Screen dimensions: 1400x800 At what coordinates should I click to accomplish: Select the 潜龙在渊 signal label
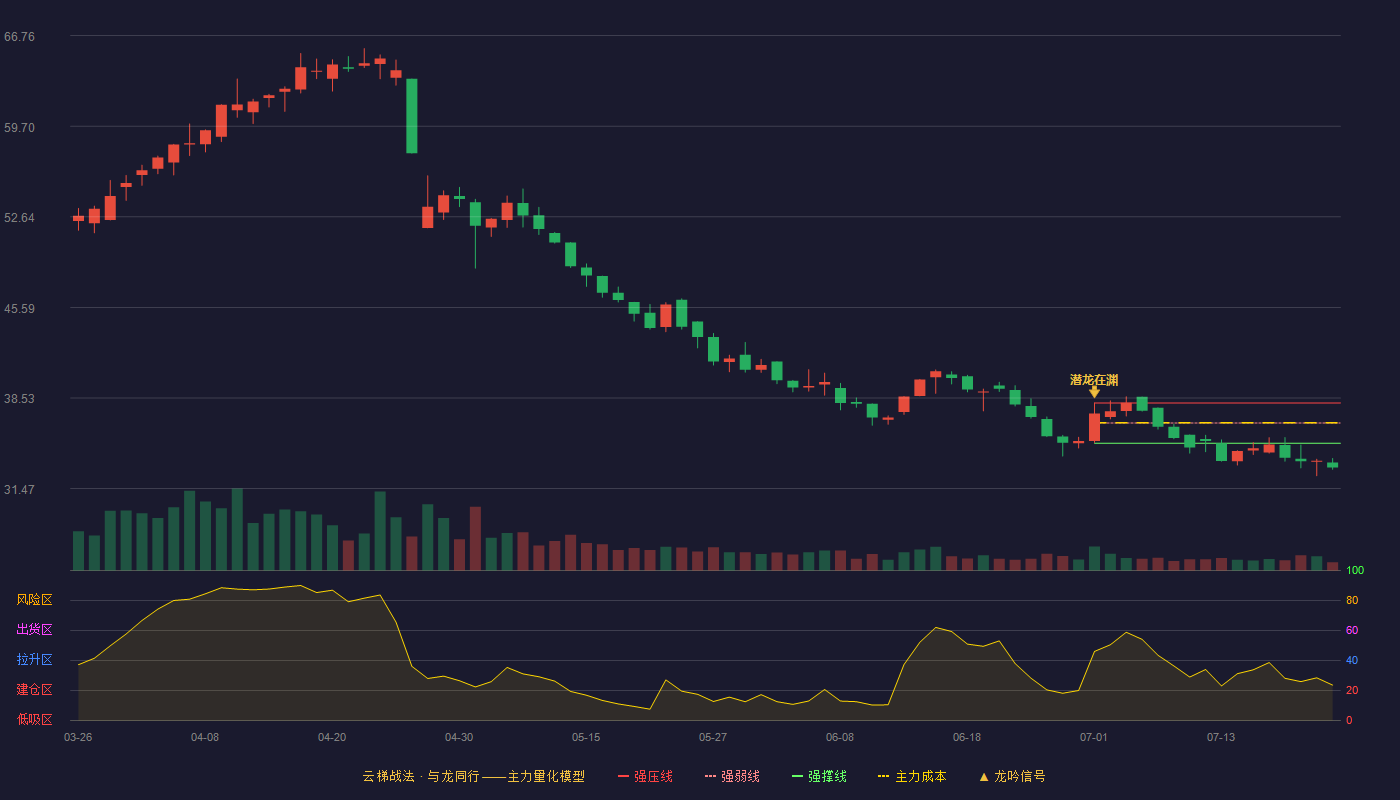1094,380
